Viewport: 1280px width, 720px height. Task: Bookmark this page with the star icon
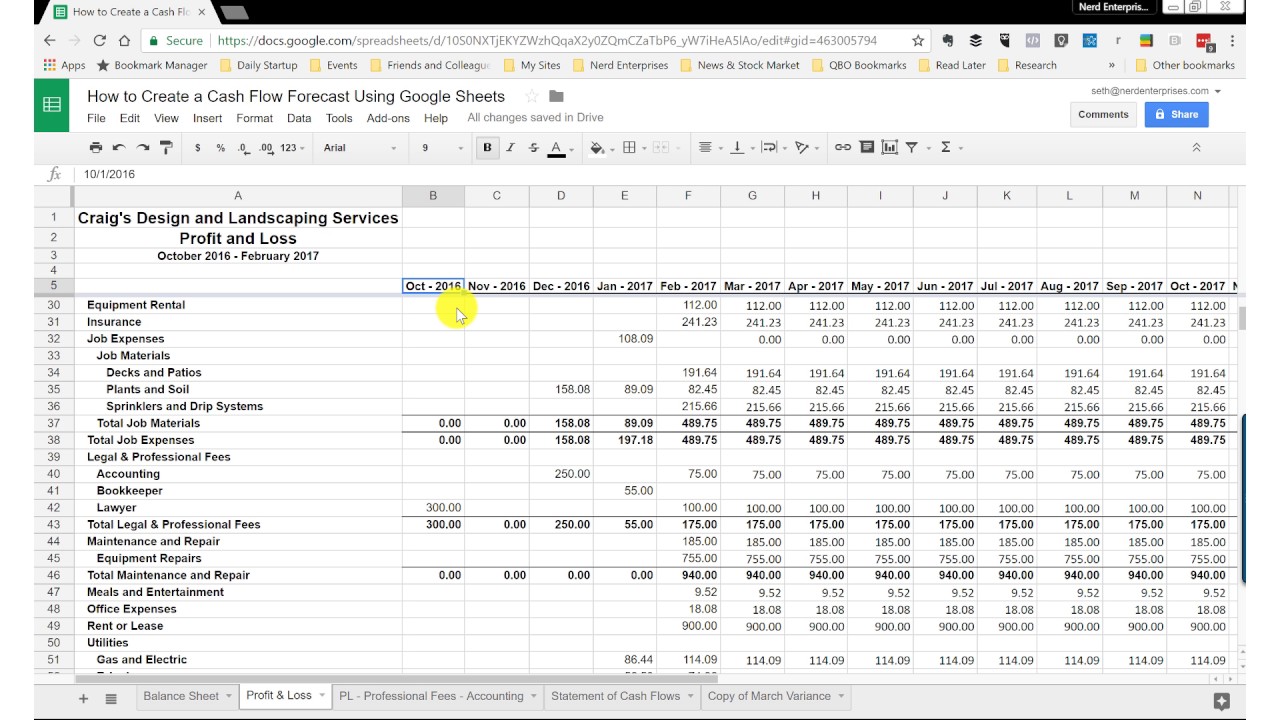pos(918,41)
